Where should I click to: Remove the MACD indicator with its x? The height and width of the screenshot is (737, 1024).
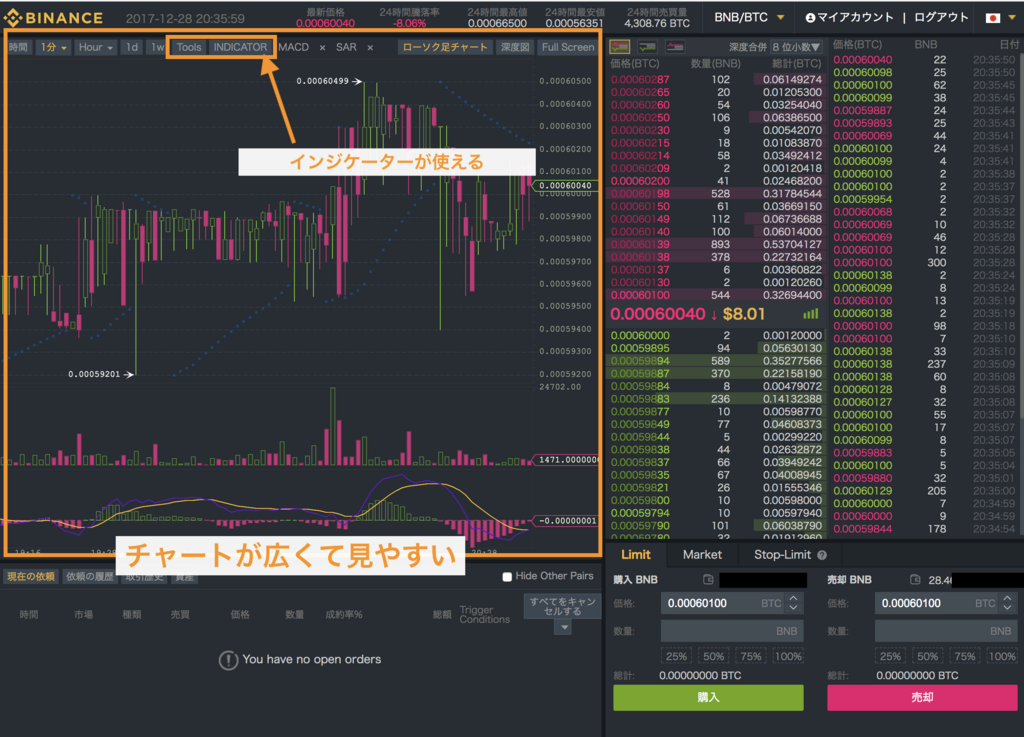(322, 48)
